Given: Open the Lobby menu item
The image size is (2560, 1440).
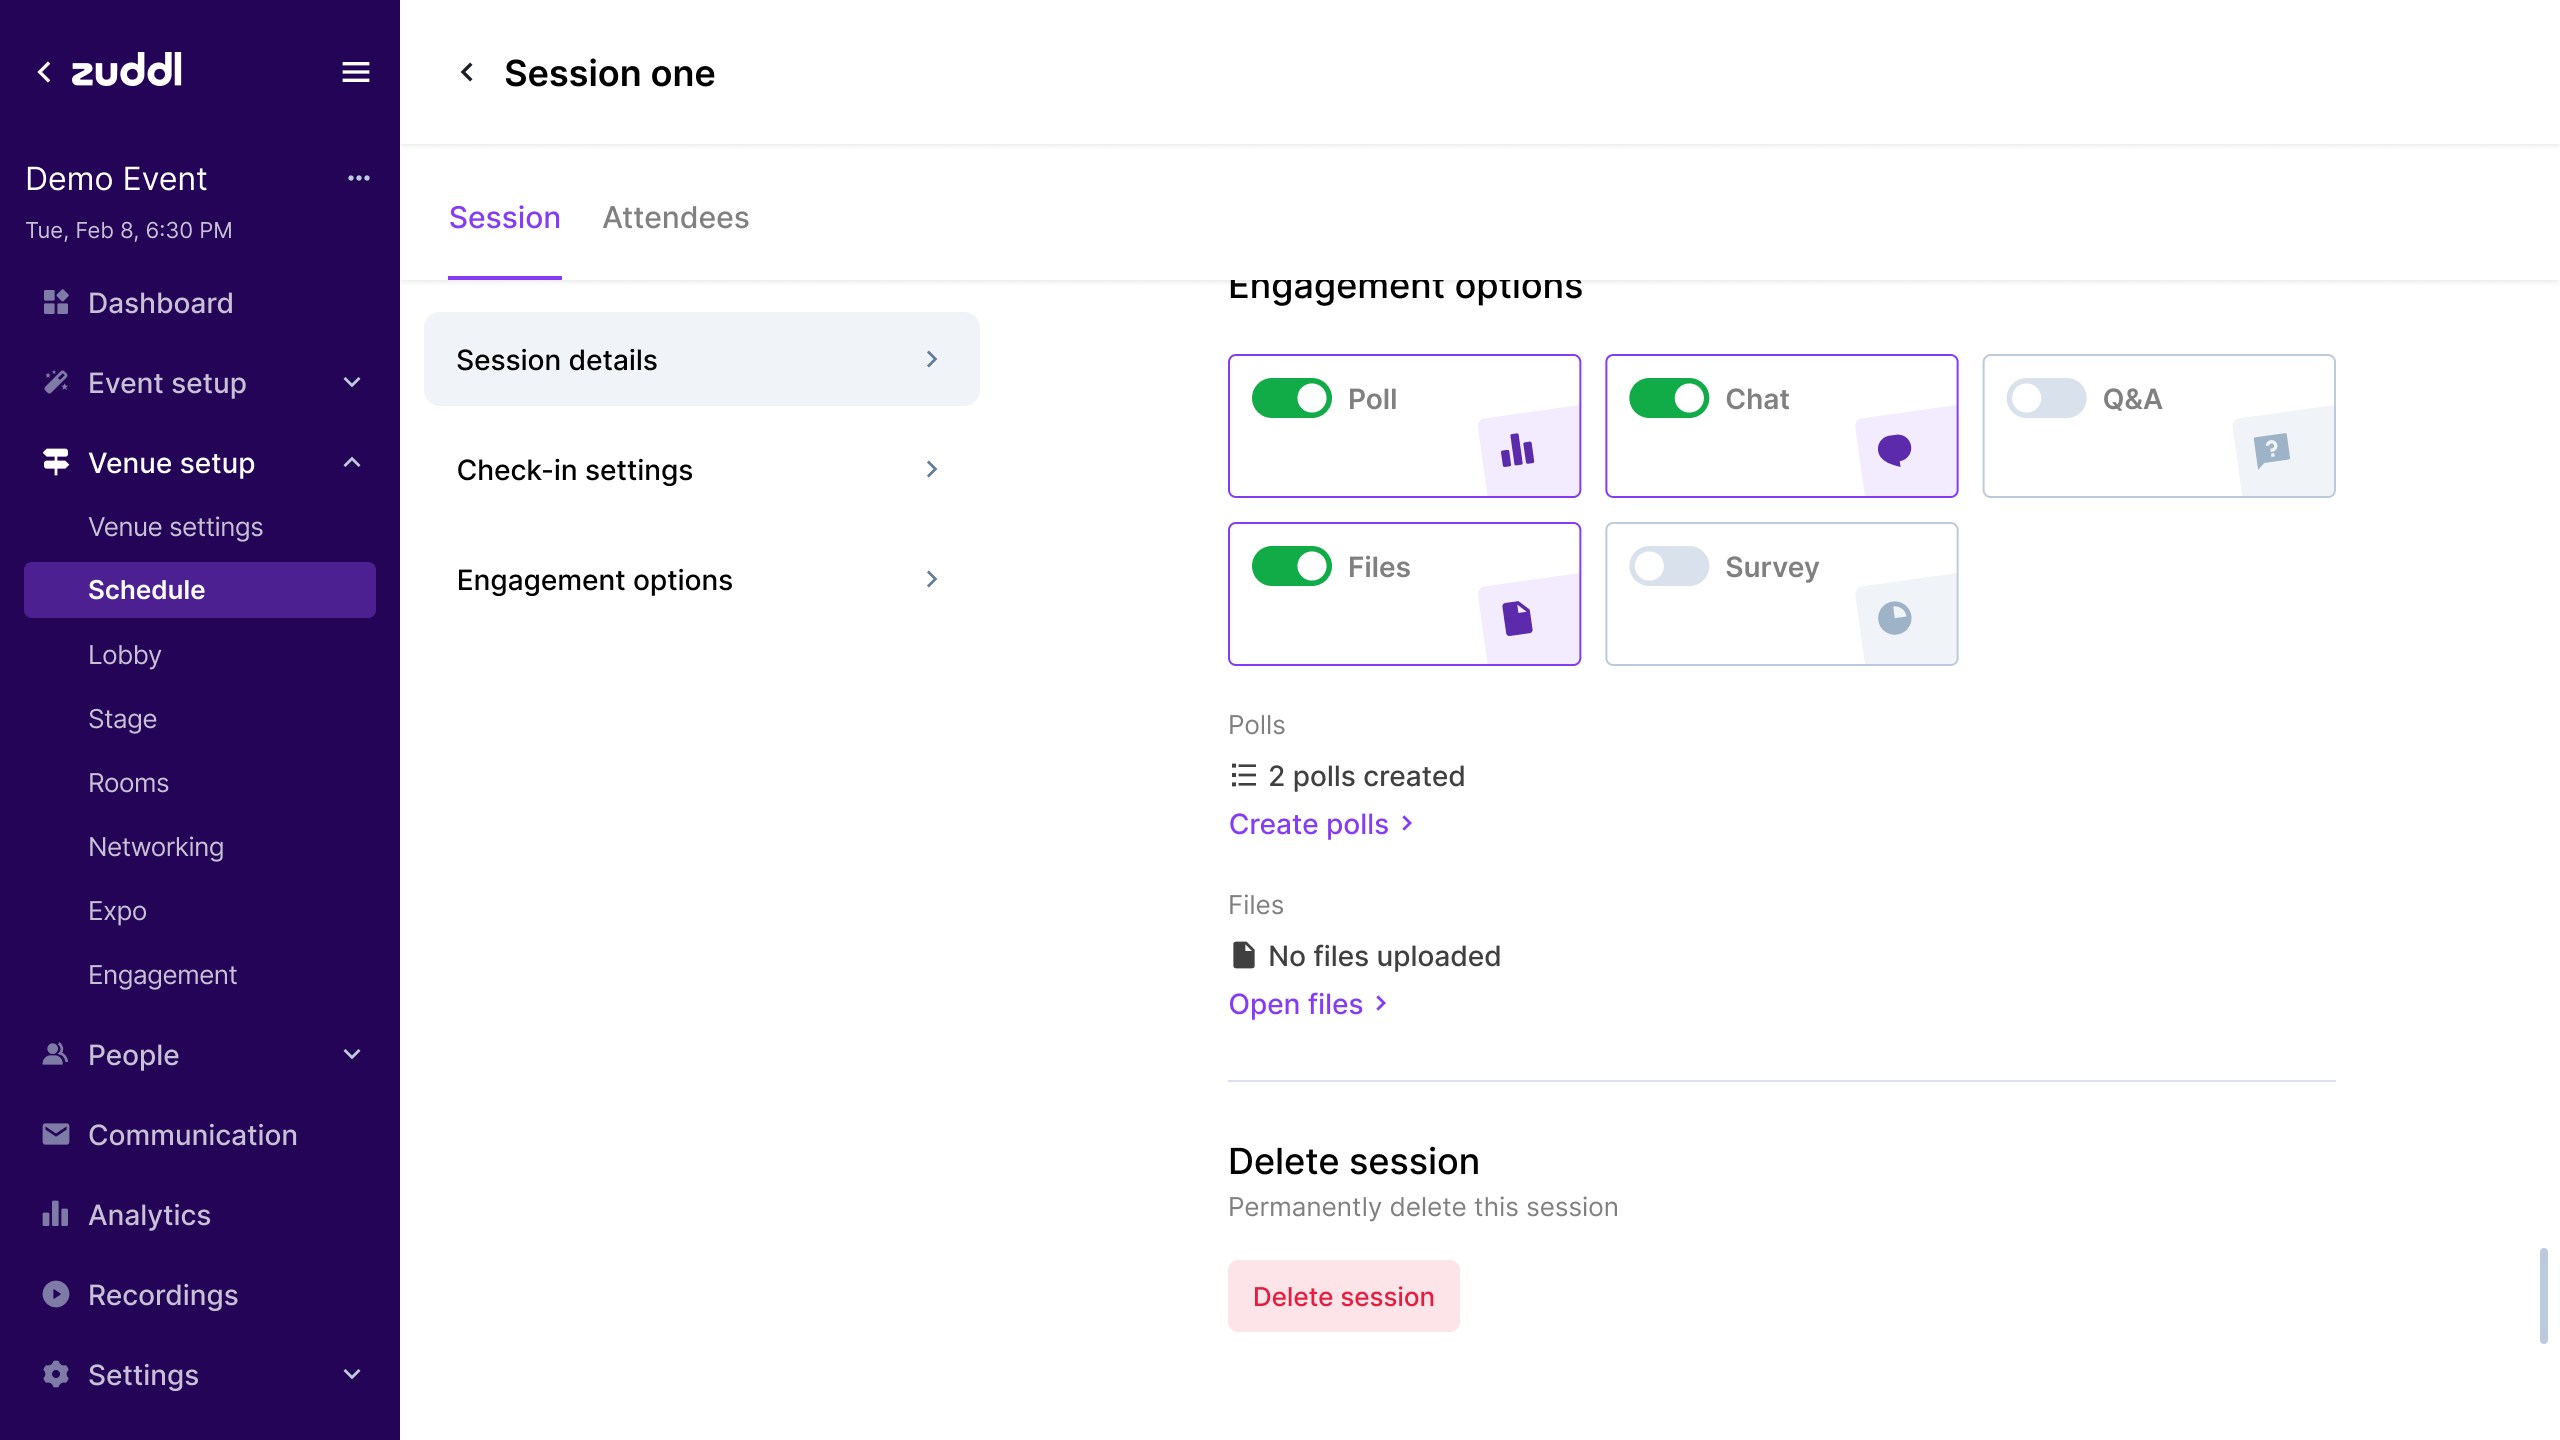Looking at the screenshot, I should (x=124, y=654).
